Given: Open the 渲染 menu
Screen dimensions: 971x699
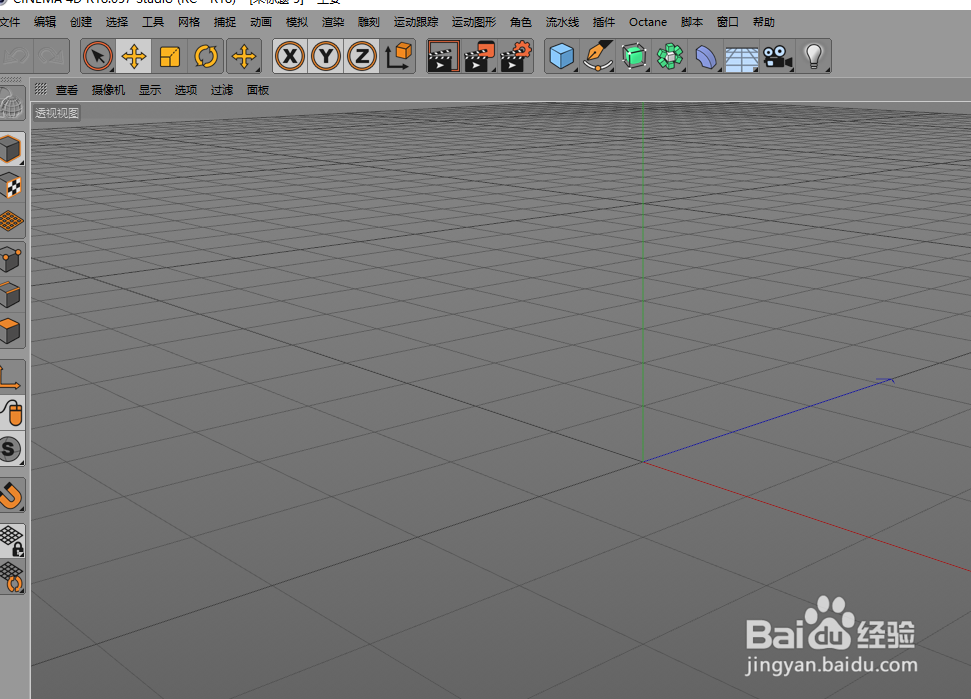Looking at the screenshot, I should [x=333, y=22].
